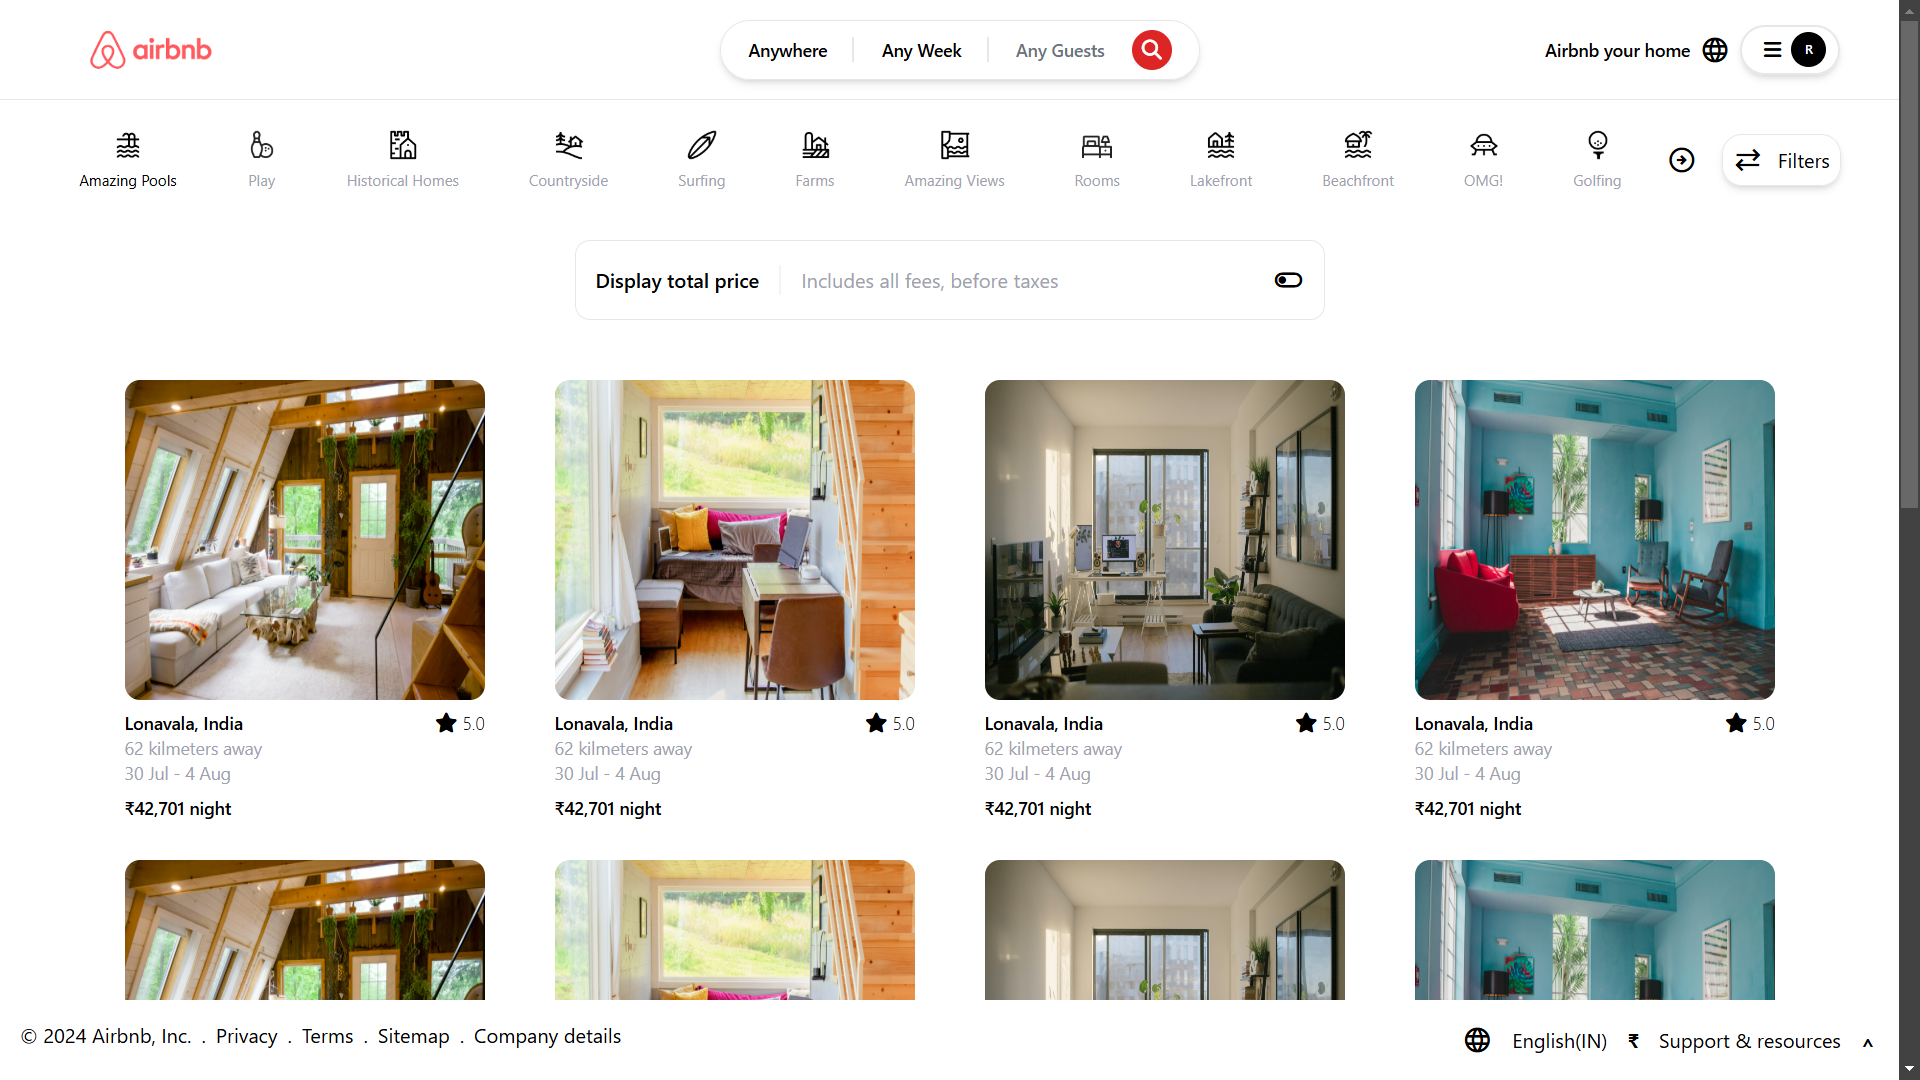
Task: Click the red search magnifier button
Action: point(1151,50)
